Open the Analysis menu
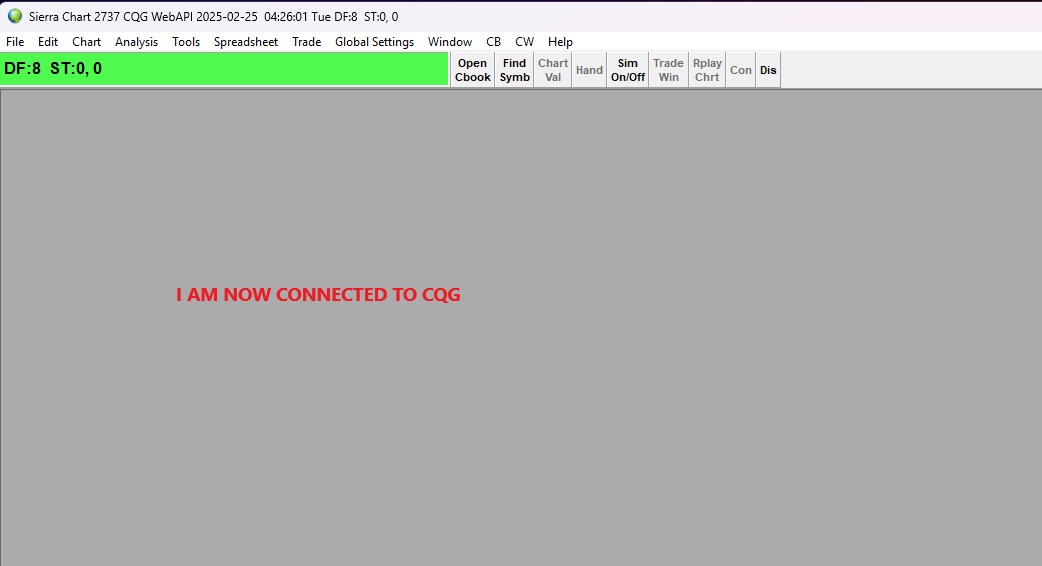The width and height of the screenshot is (1042, 566). click(x=136, y=42)
